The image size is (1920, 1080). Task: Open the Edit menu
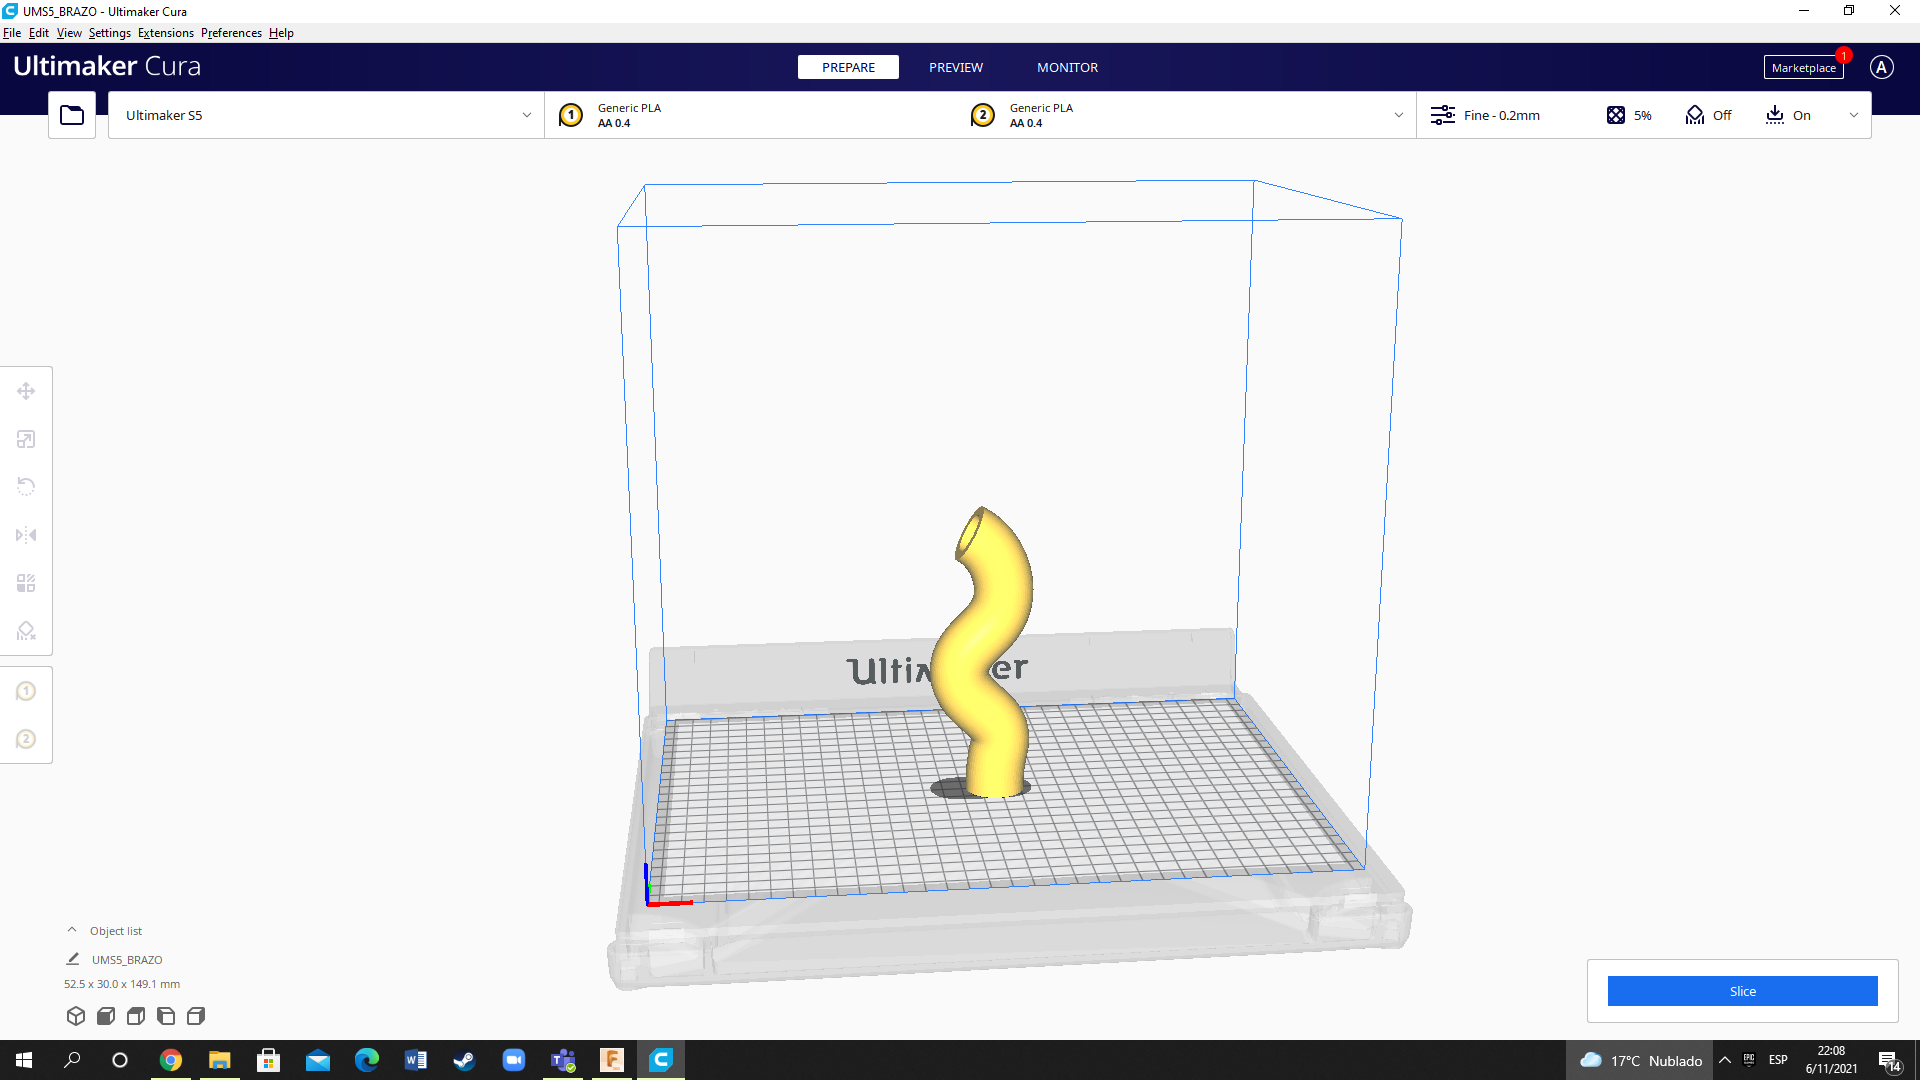point(39,33)
